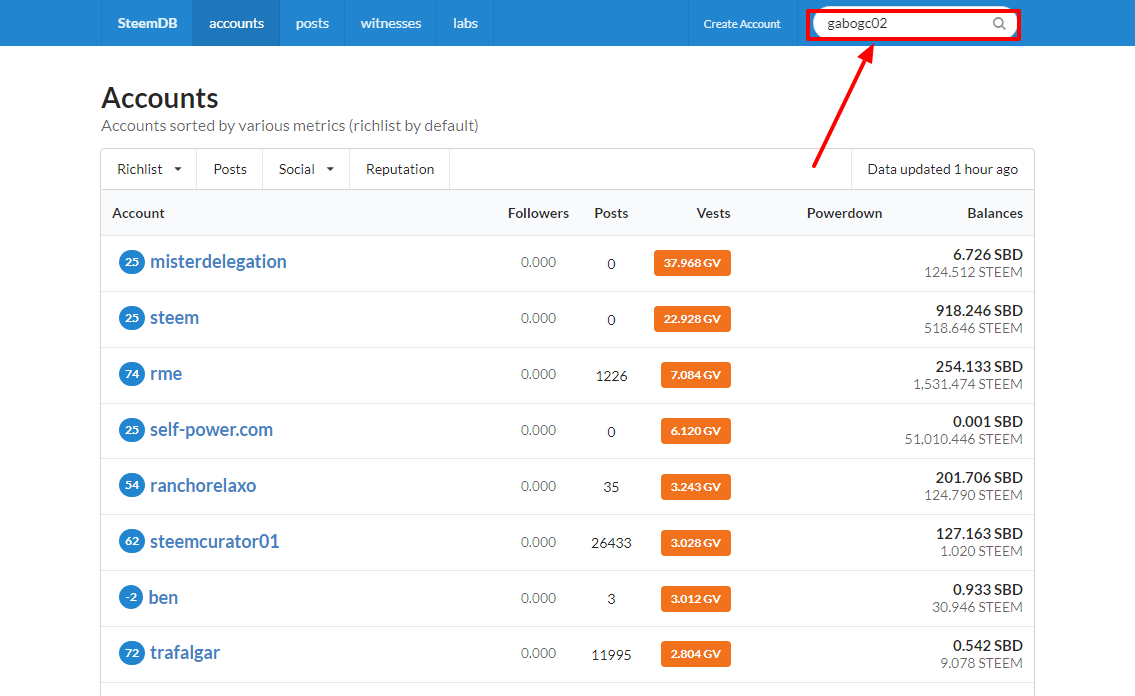This screenshot has height=696, width=1135.
Task: Click the Create Account link
Action: coord(742,24)
